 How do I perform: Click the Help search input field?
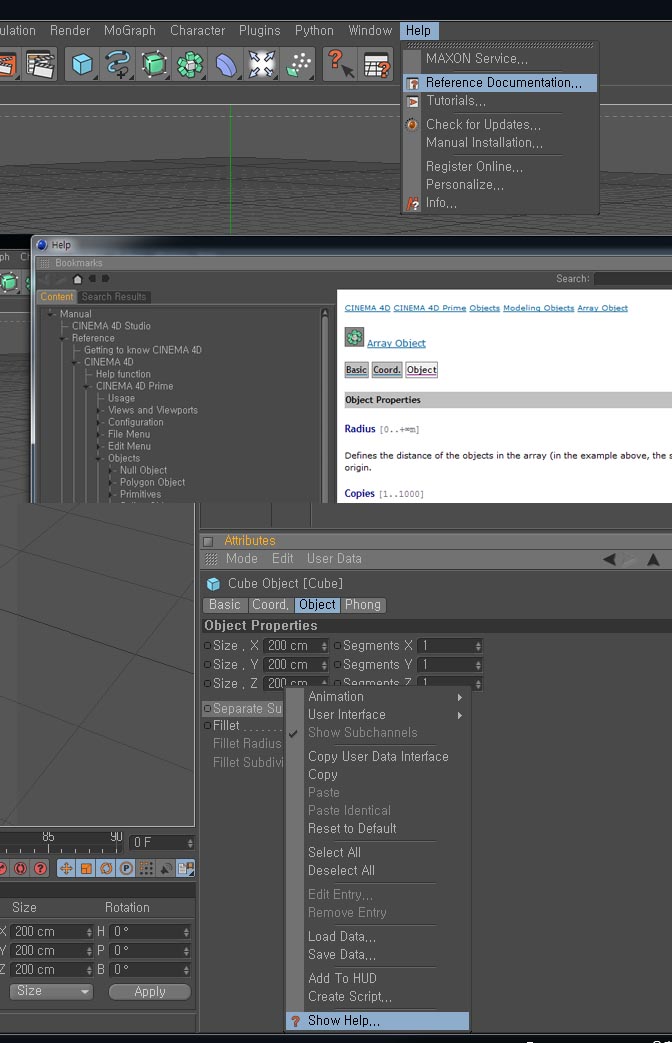[633, 279]
